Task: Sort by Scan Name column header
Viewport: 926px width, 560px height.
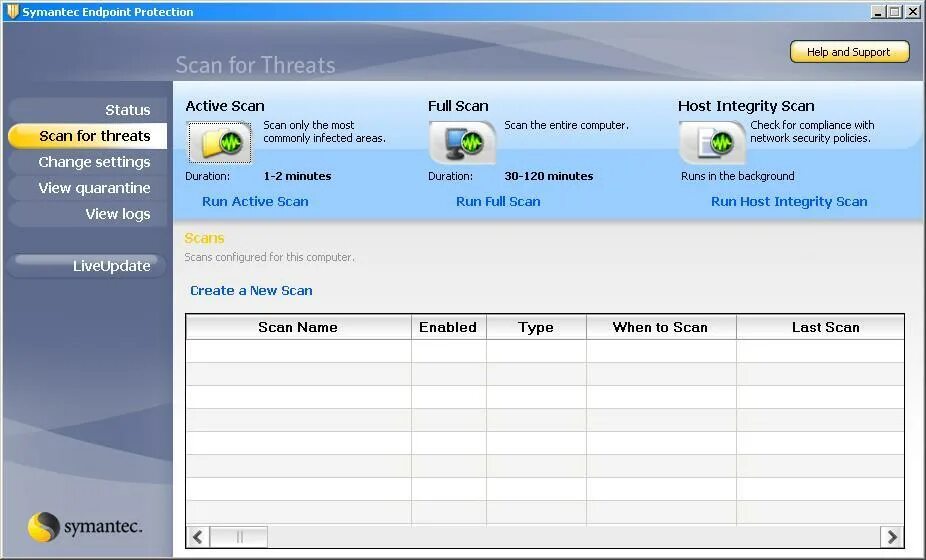Action: tap(298, 327)
